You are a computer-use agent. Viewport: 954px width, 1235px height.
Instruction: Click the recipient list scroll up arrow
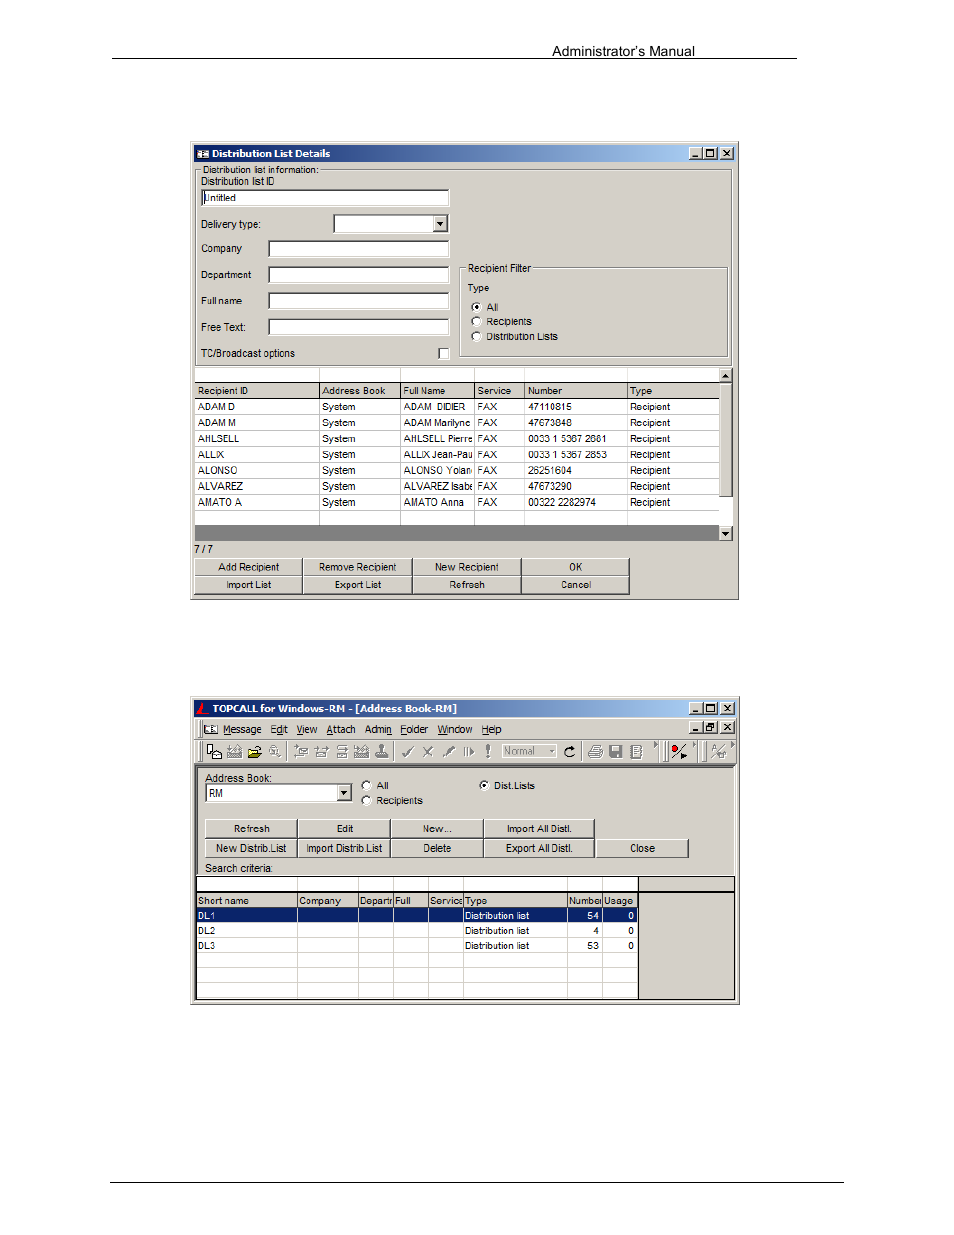coord(726,376)
